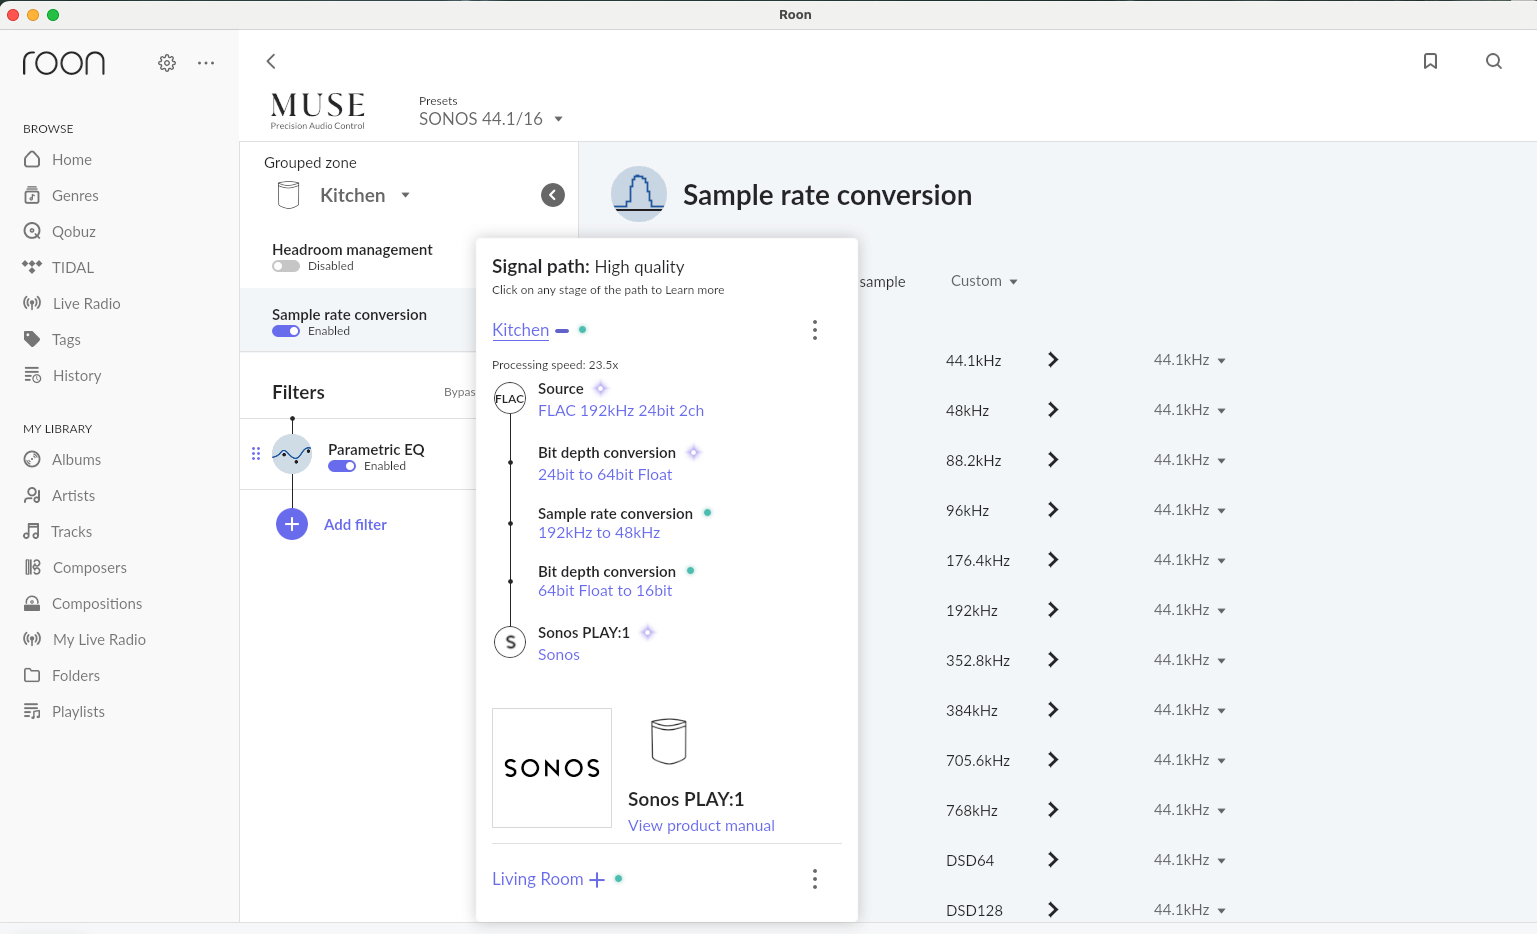Image resolution: width=1537 pixels, height=934 pixels.
Task: Toggle Headroom management switch
Action: click(x=286, y=266)
